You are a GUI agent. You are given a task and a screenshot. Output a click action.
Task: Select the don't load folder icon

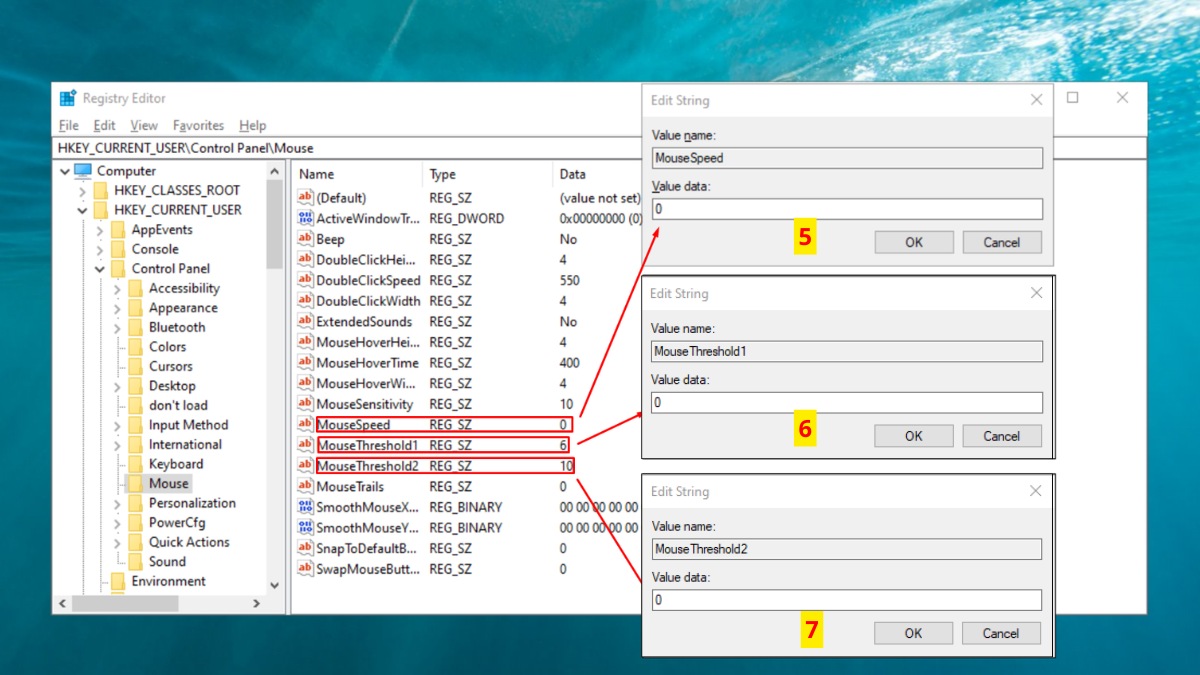135,405
